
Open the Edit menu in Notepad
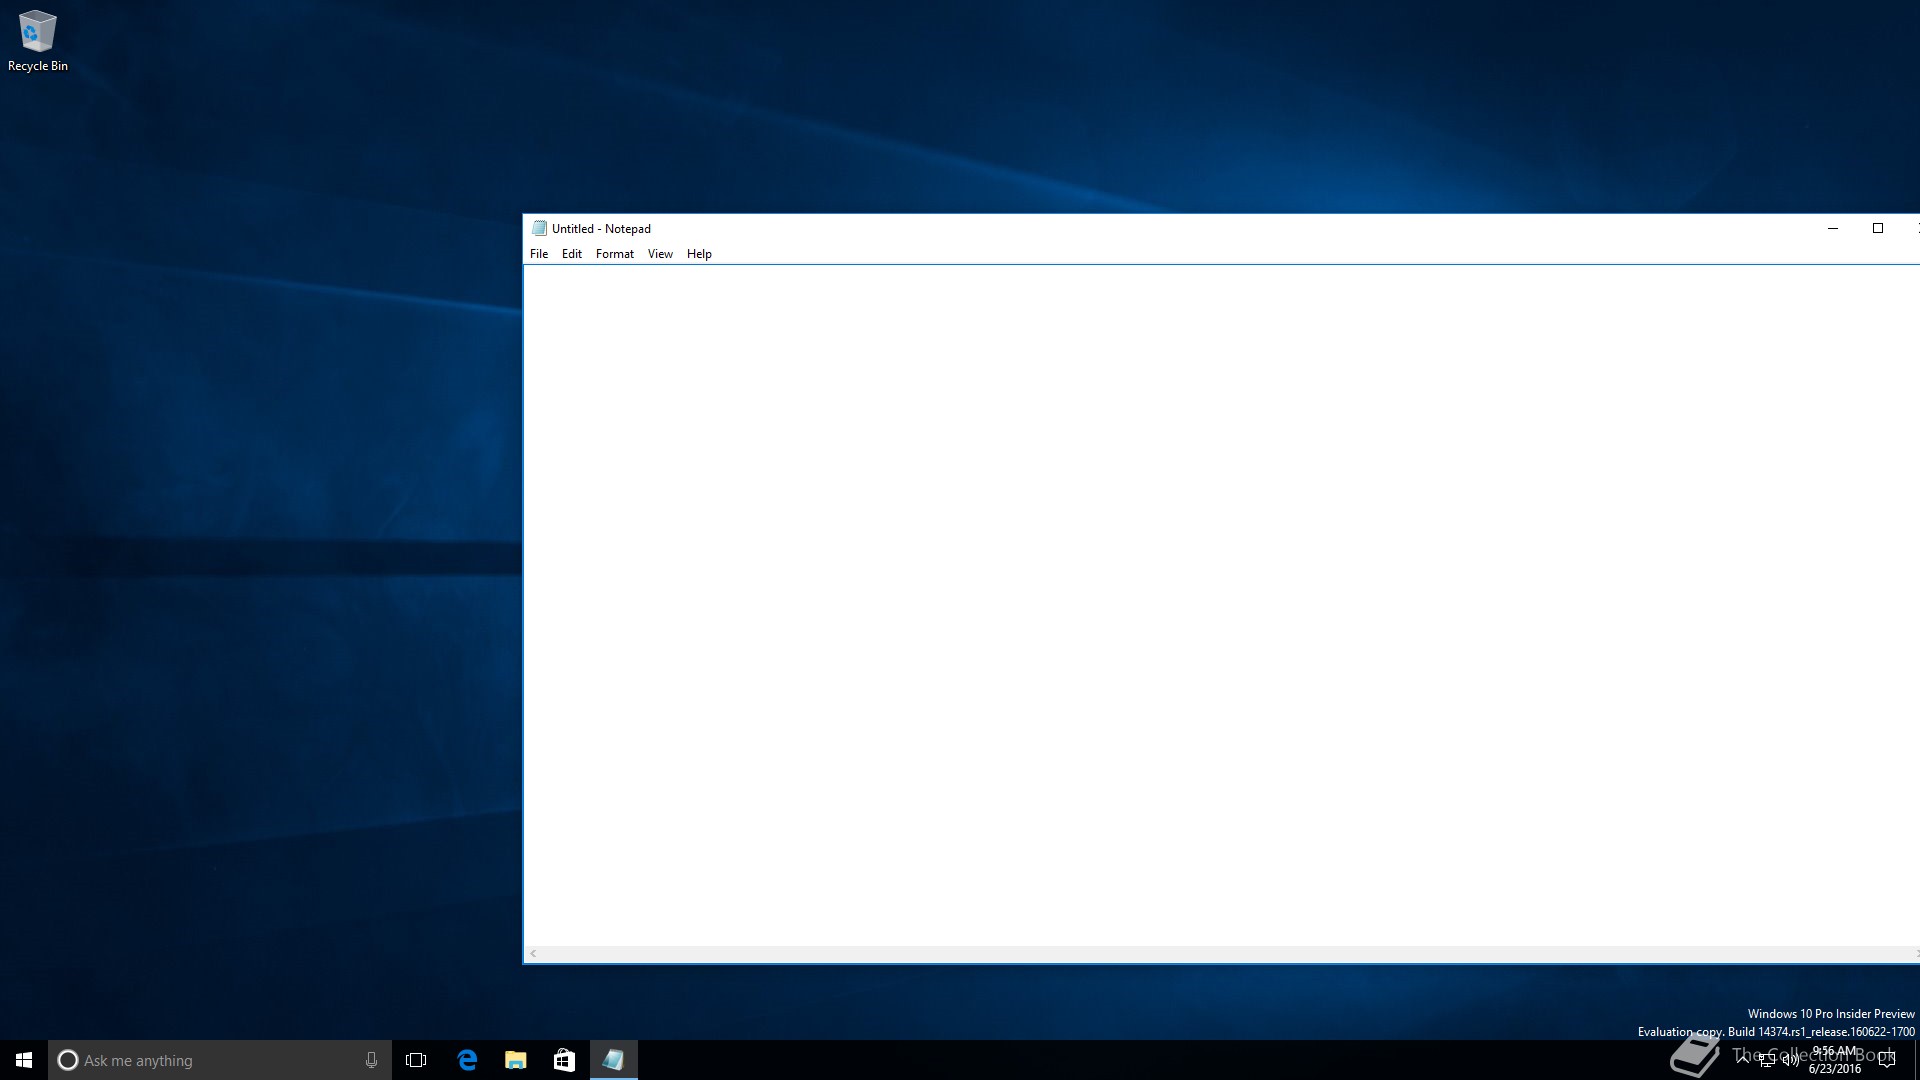[572, 254]
